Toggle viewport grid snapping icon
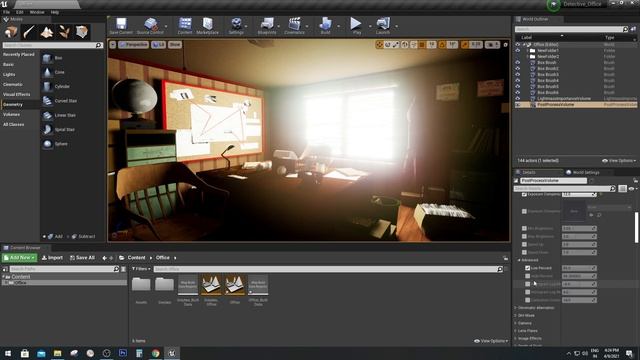The image size is (640, 360). click(x=422, y=44)
